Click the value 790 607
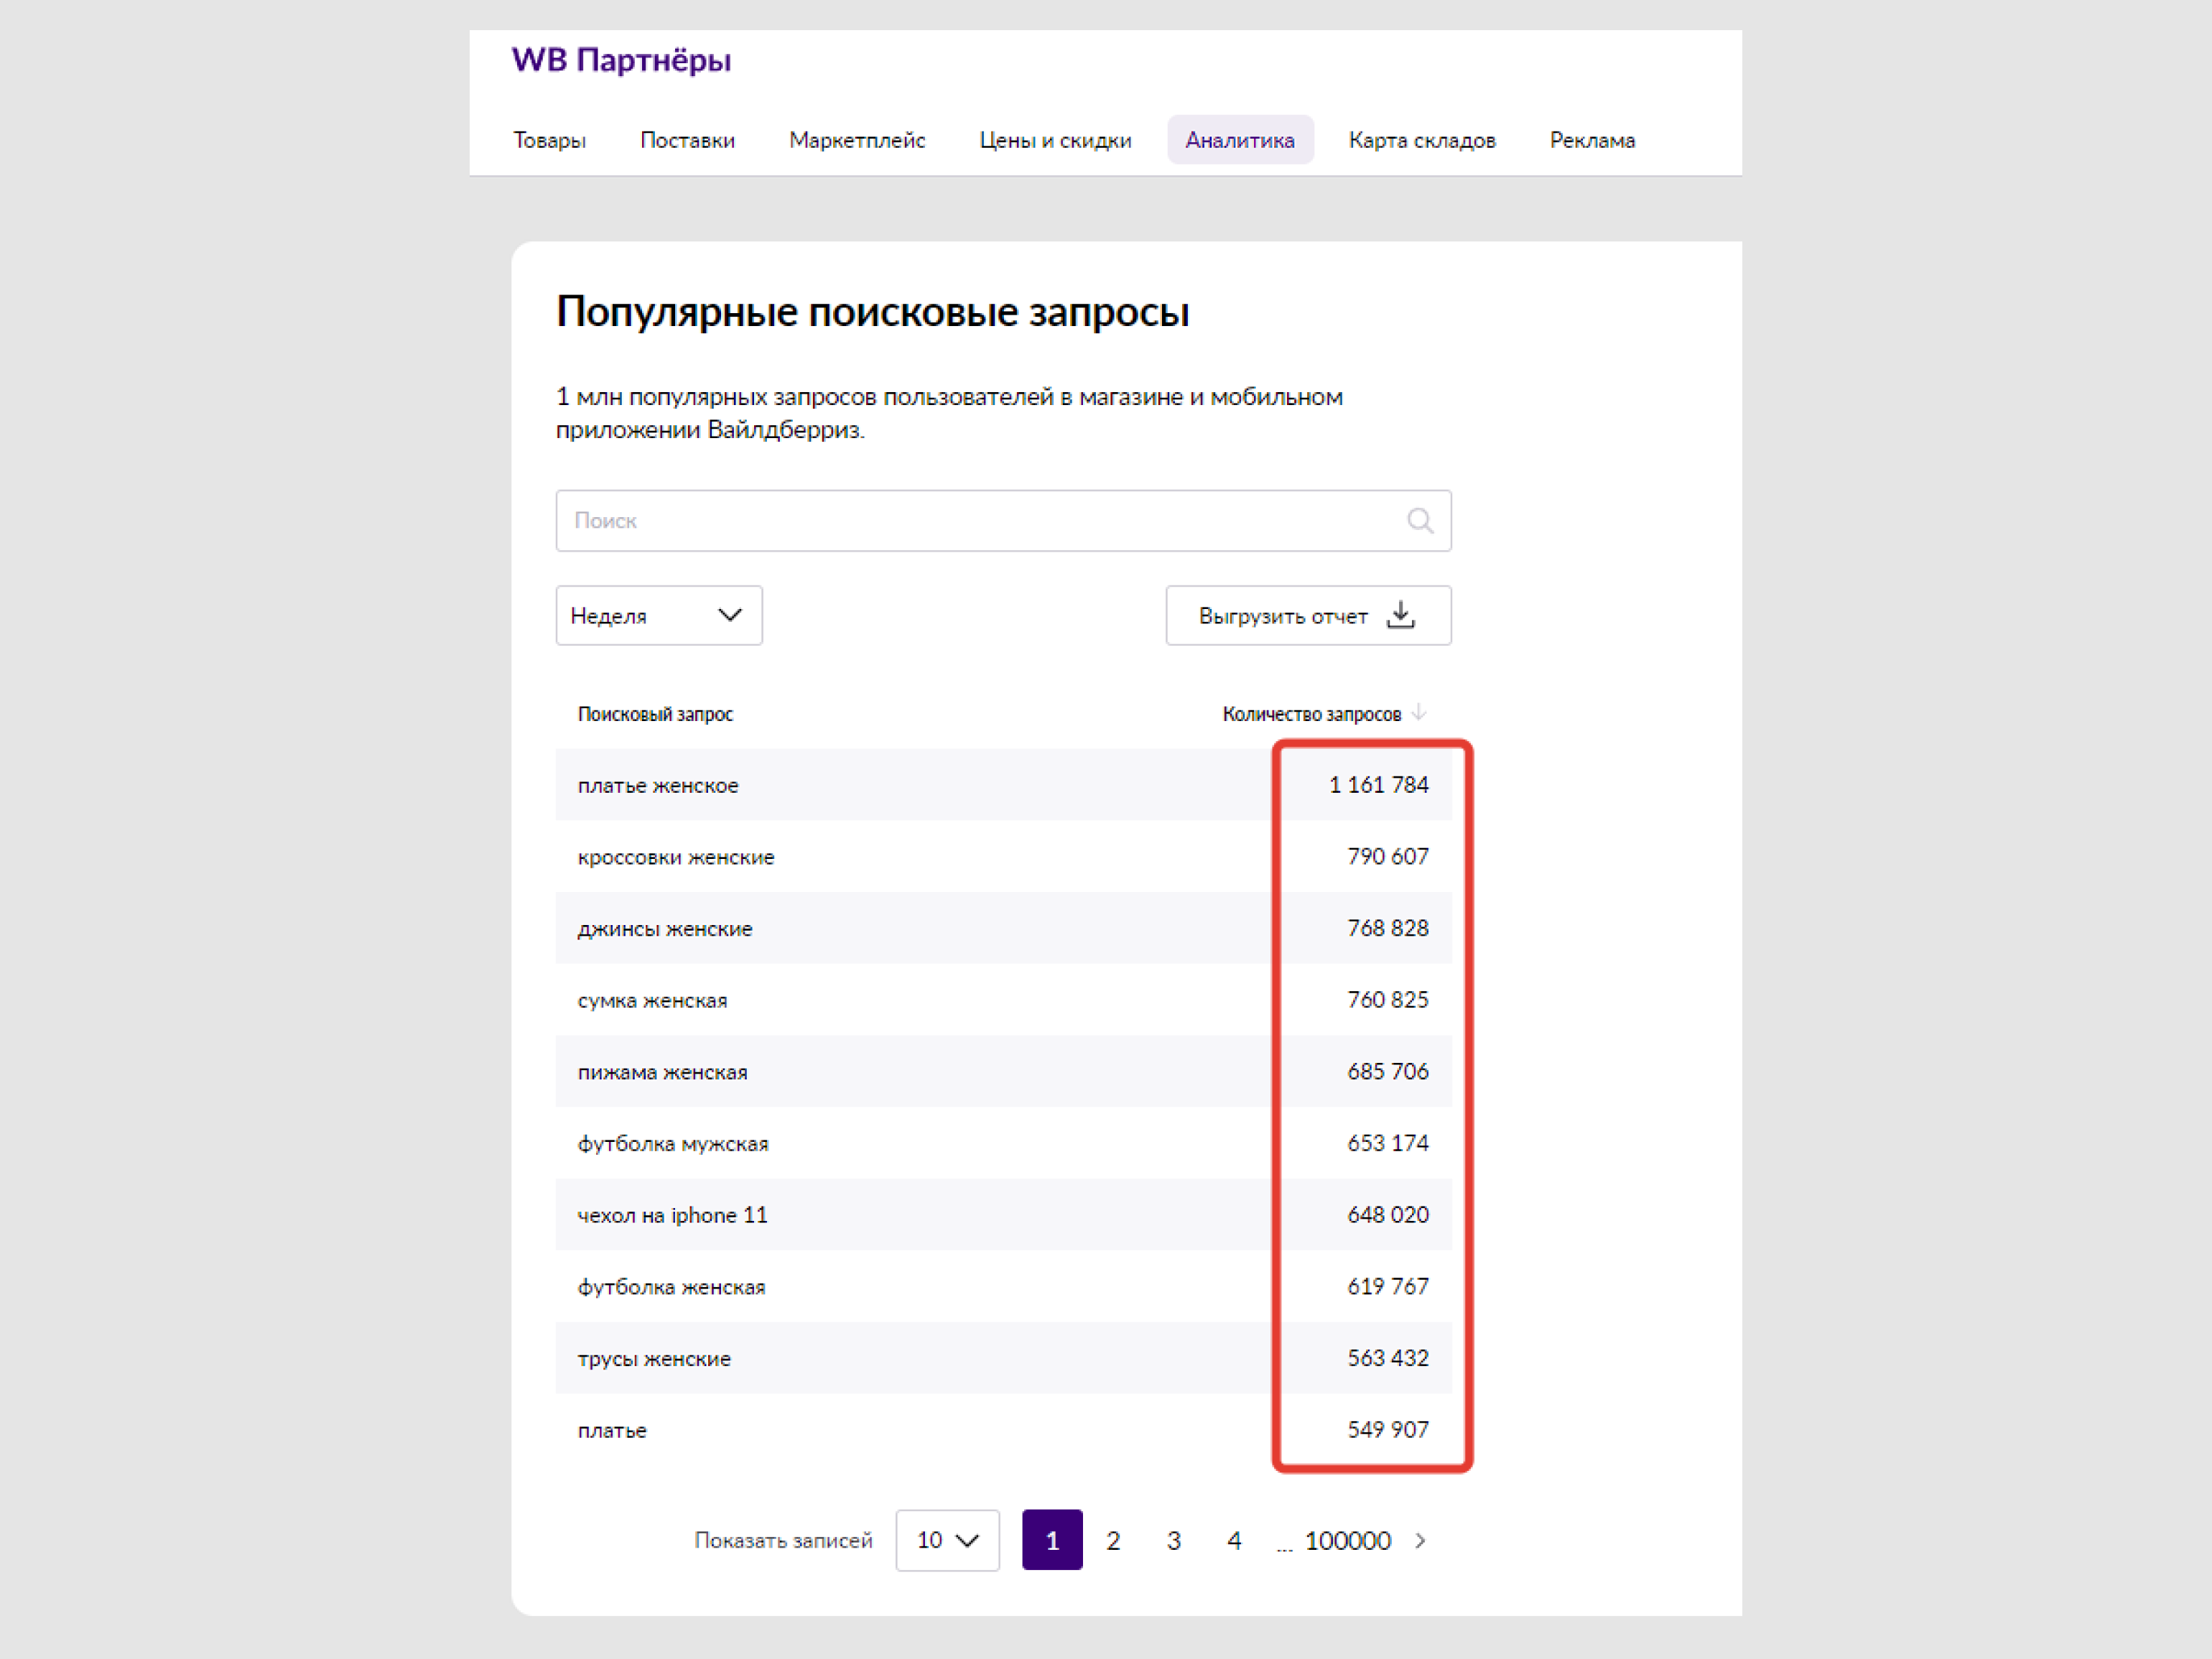 (1388, 857)
